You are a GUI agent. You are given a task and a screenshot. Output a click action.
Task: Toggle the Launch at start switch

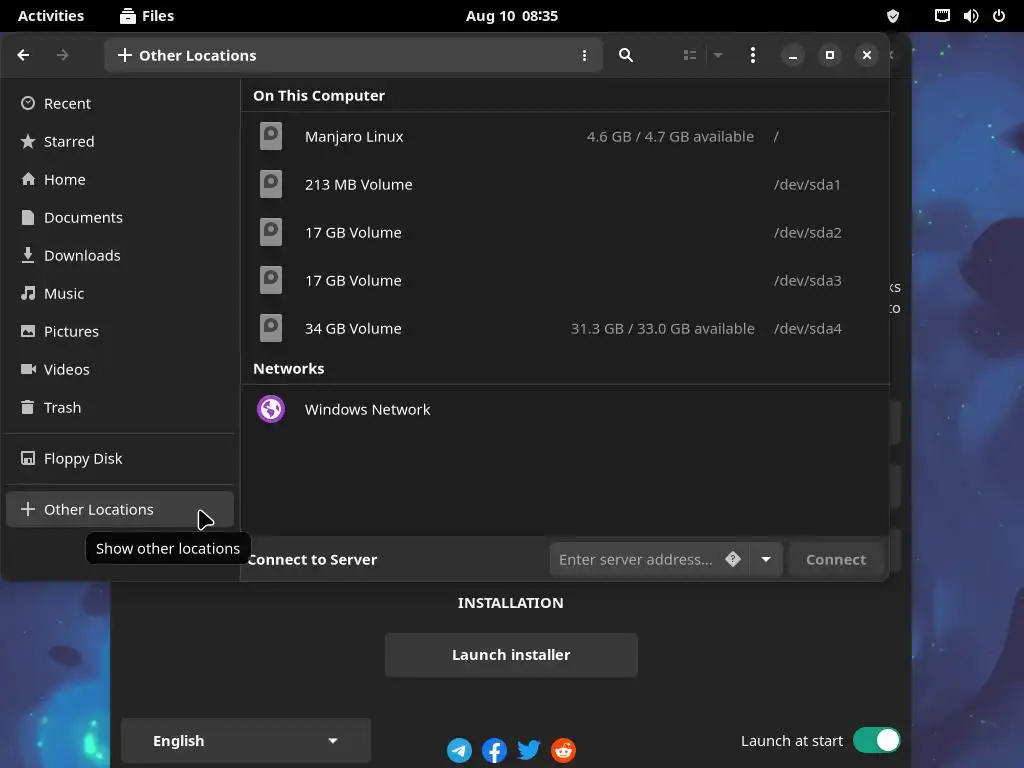876,741
